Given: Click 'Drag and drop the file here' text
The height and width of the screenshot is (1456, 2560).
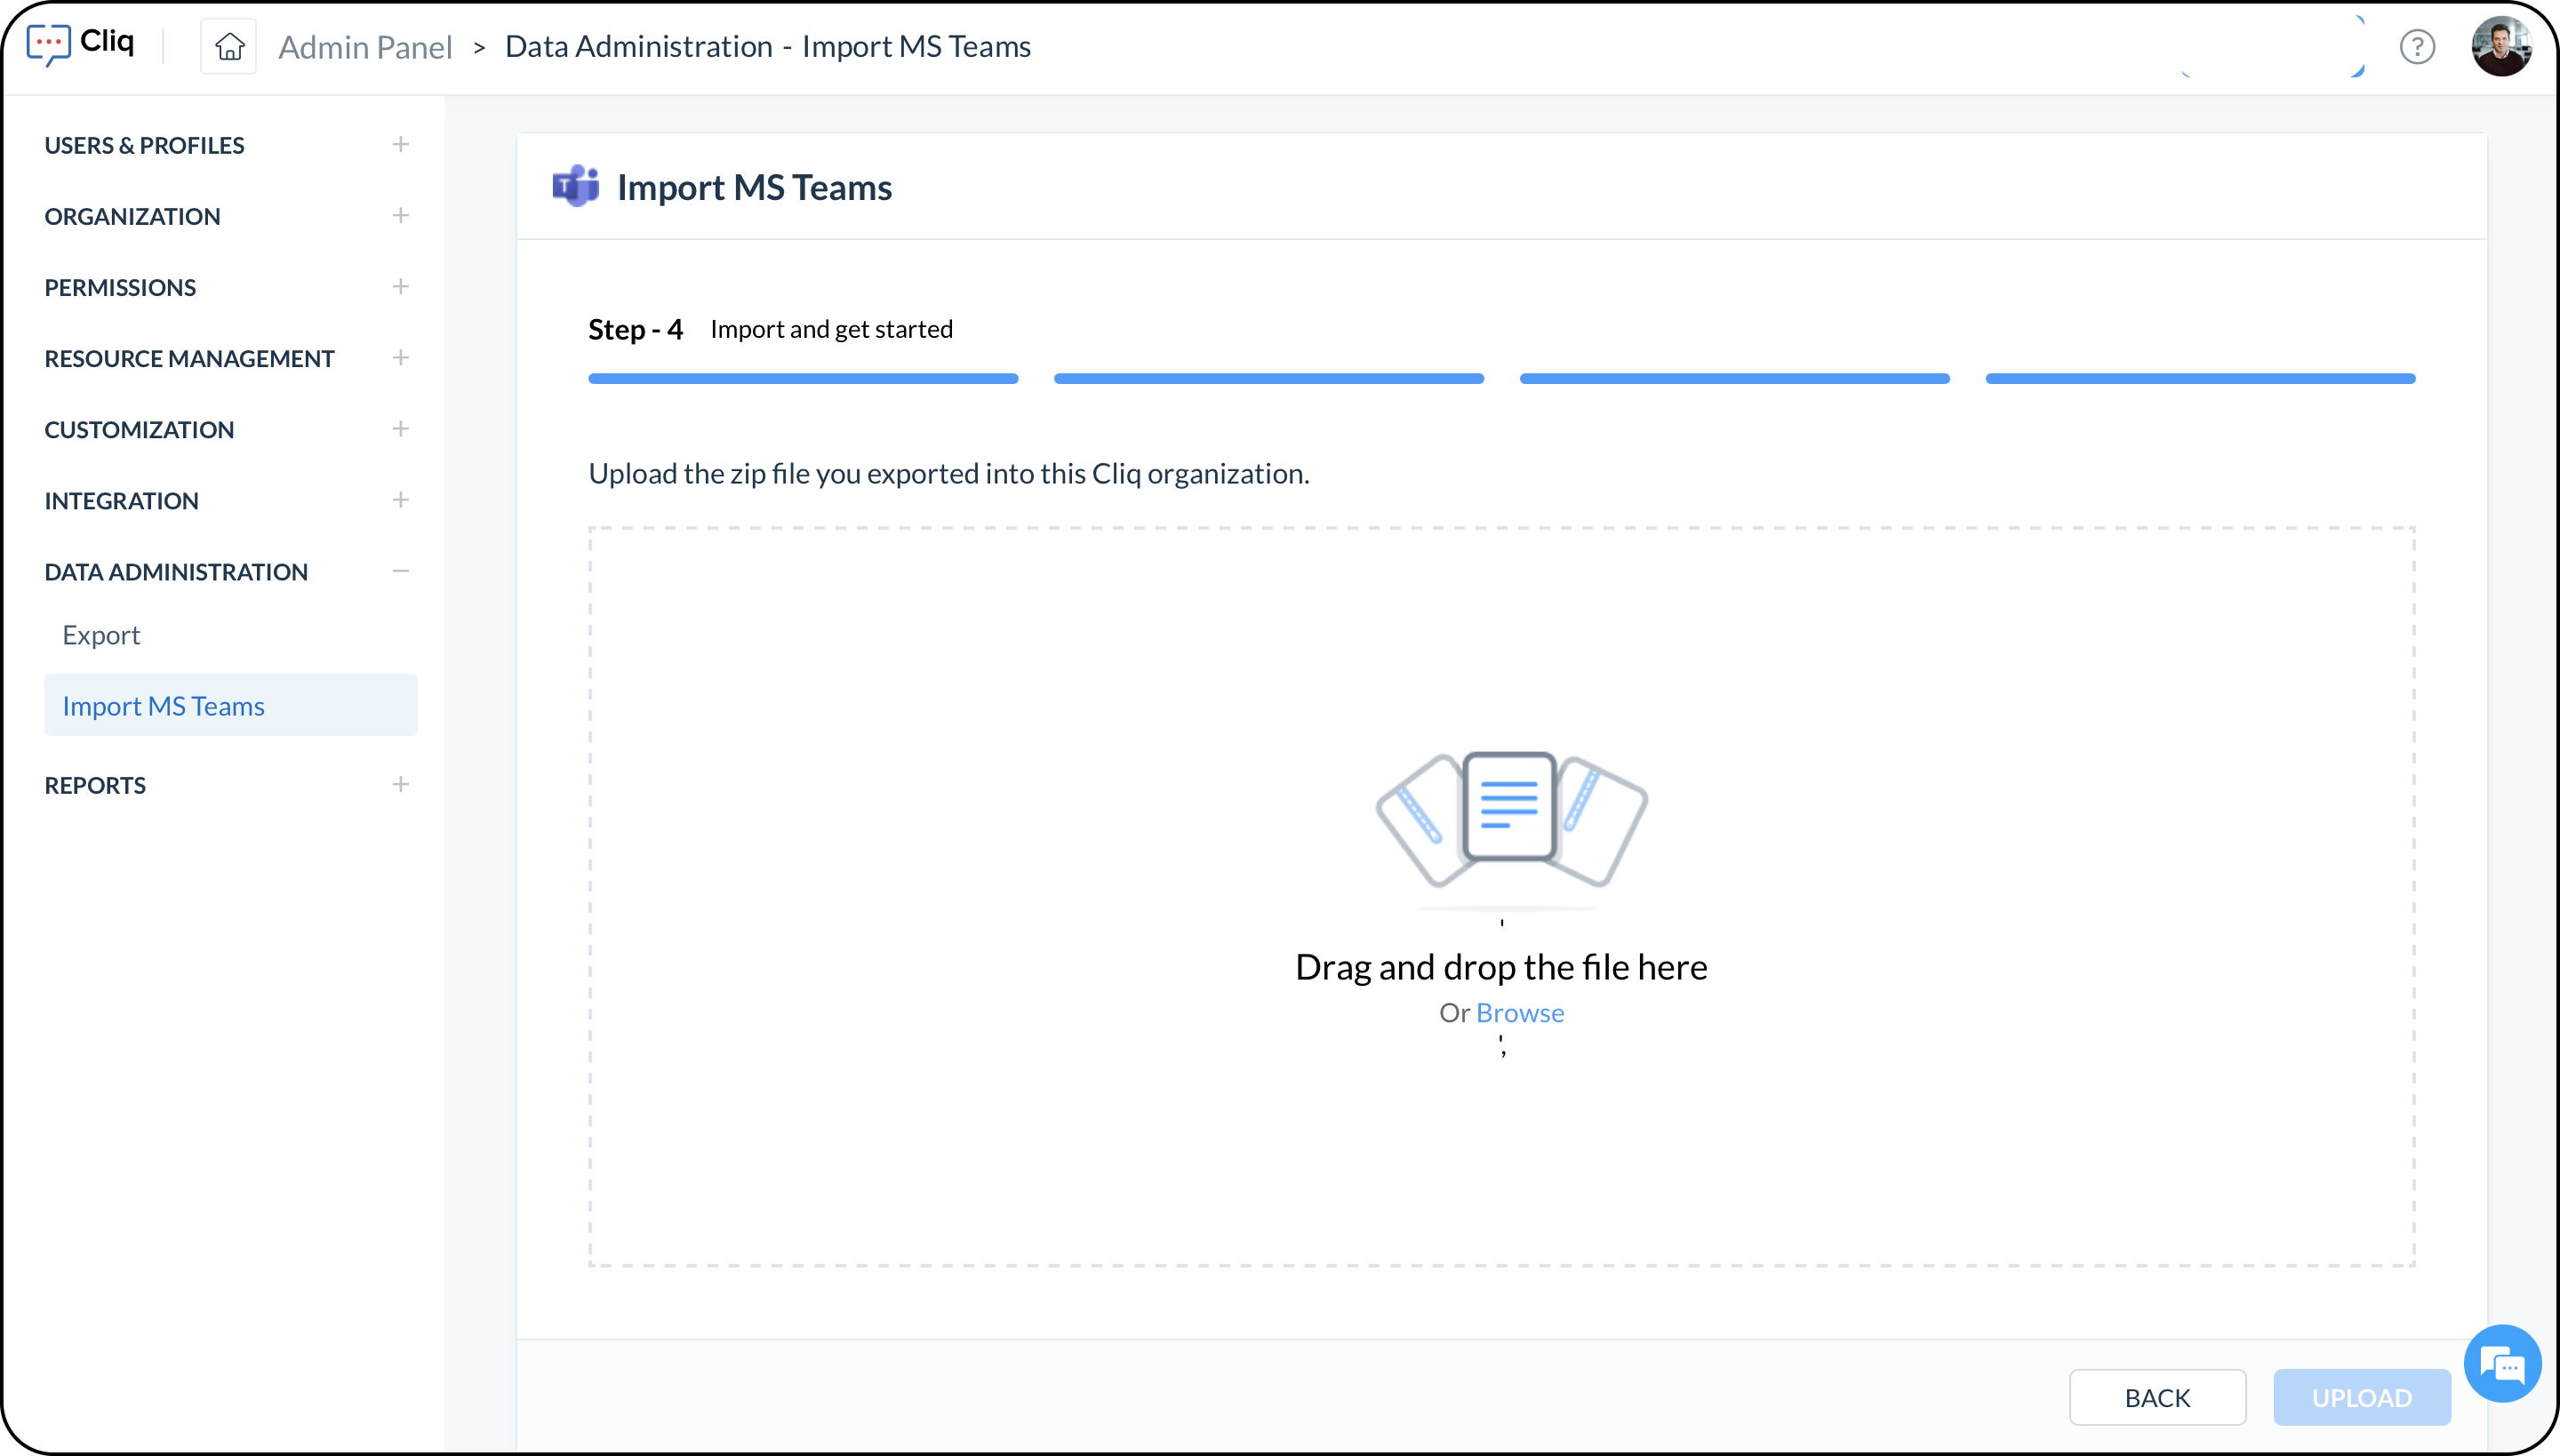Looking at the screenshot, I should 1501,966.
